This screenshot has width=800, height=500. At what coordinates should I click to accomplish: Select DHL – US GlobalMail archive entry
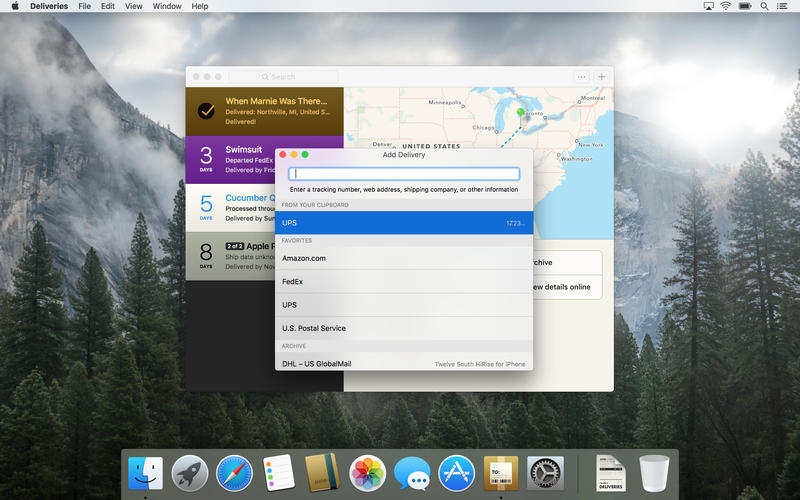tap(404, 363)
